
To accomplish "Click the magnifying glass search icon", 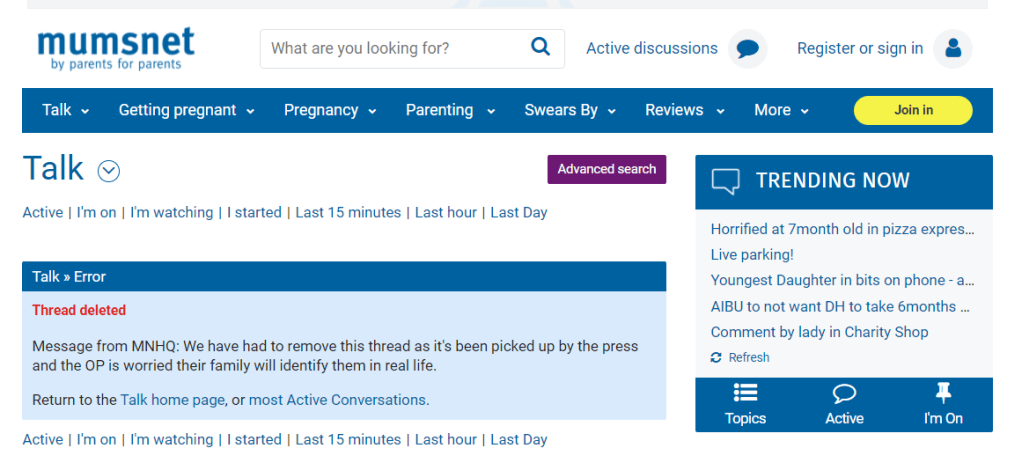I will coord(540,47).
